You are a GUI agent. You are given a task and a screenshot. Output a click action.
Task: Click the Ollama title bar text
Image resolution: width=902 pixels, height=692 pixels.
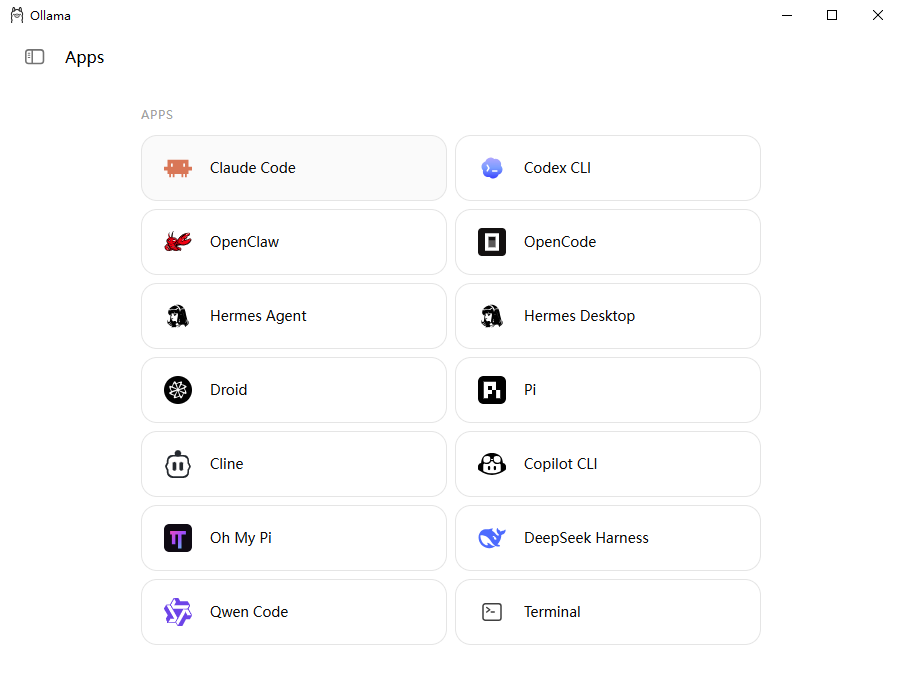[x=51, y=16]
